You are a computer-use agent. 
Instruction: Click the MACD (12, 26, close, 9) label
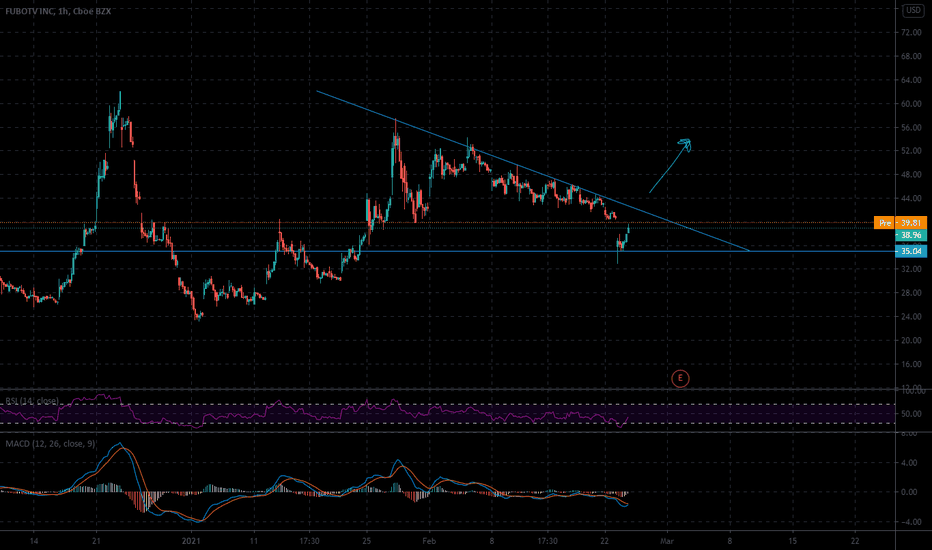tap(51, 444)
